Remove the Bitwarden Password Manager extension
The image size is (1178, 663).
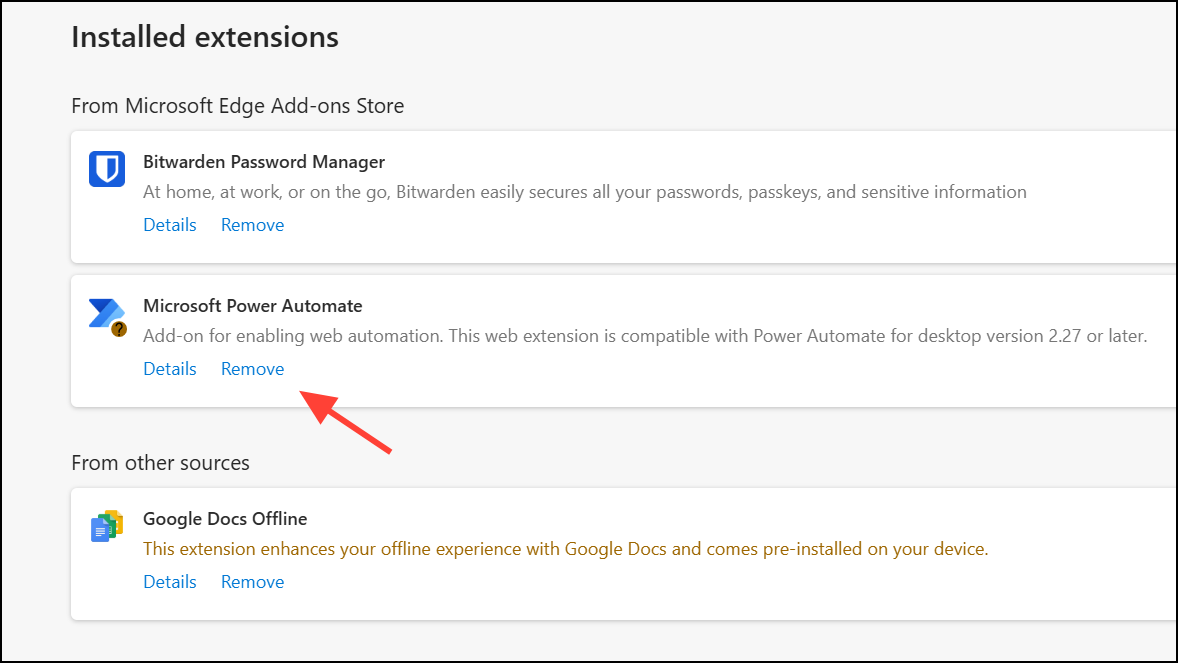click(252, 224)
